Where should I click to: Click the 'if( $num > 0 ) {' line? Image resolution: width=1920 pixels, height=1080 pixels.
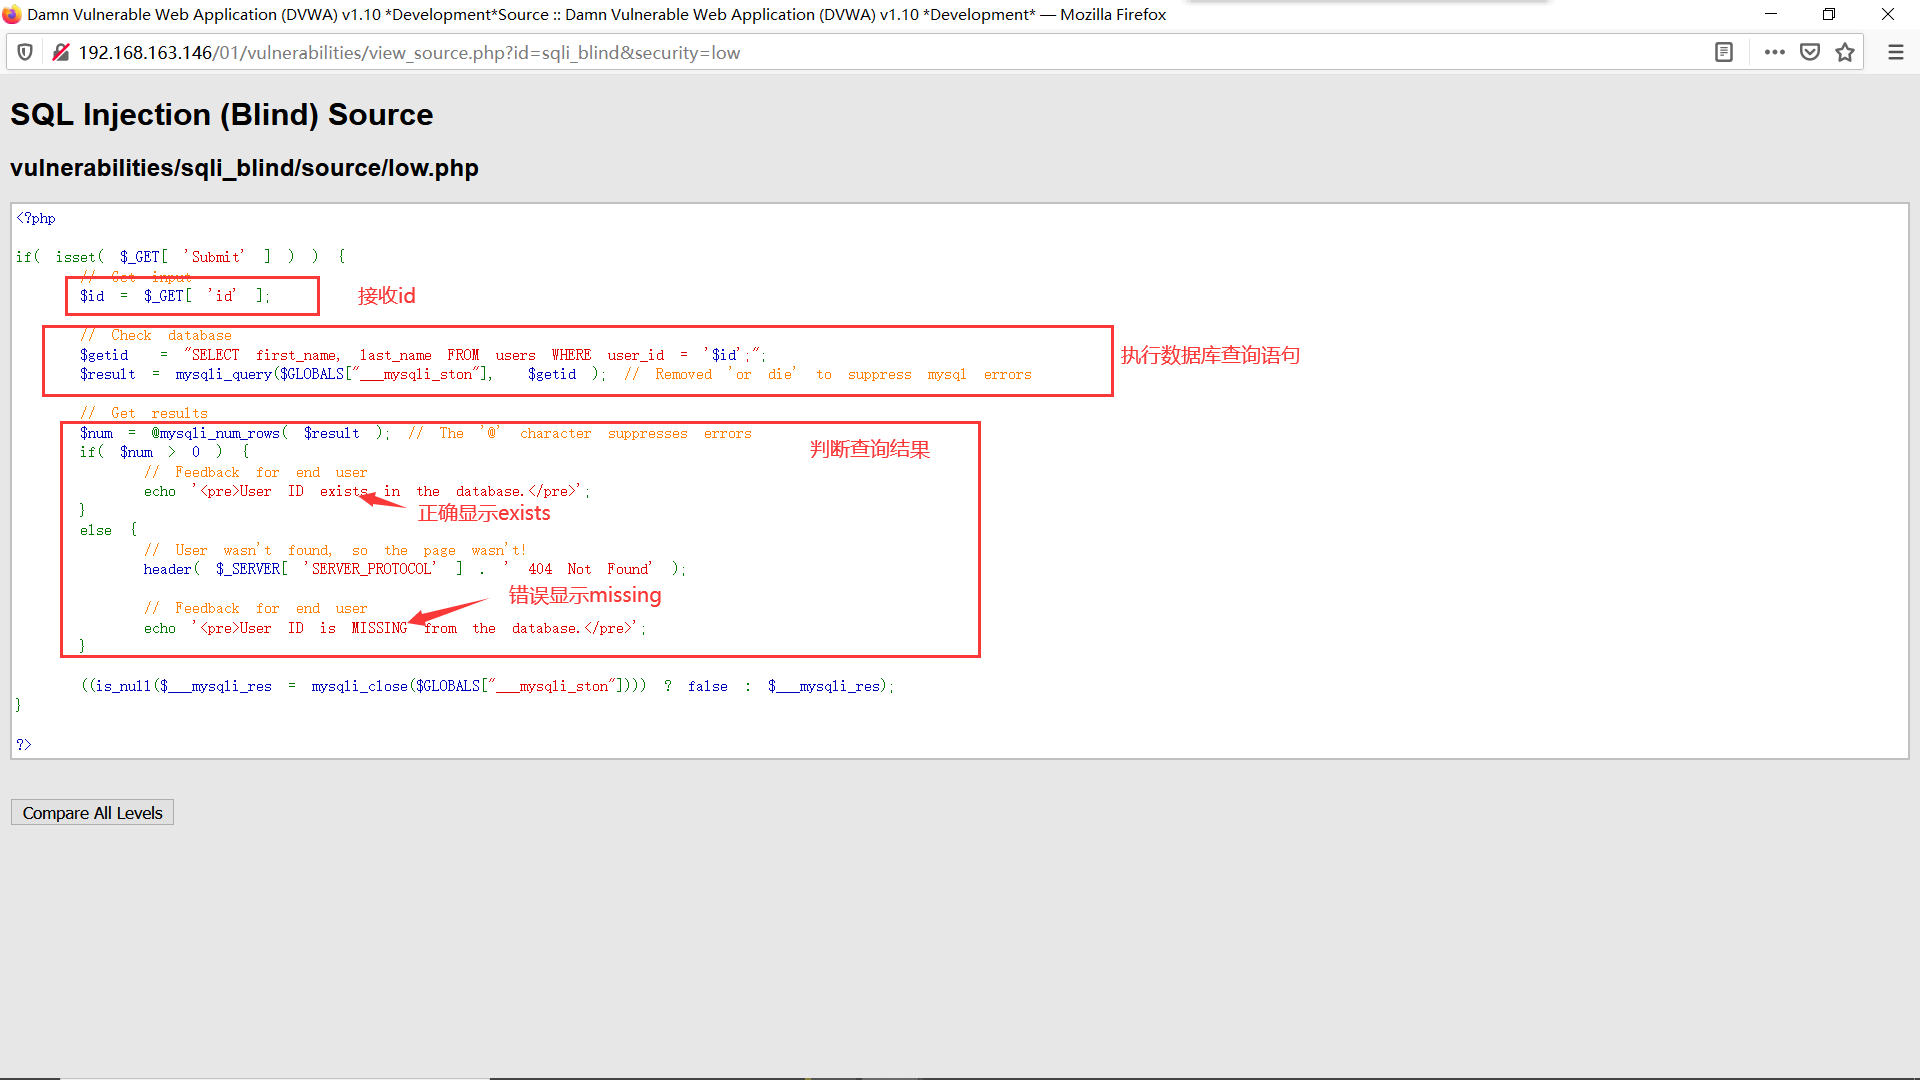point(165,452)
